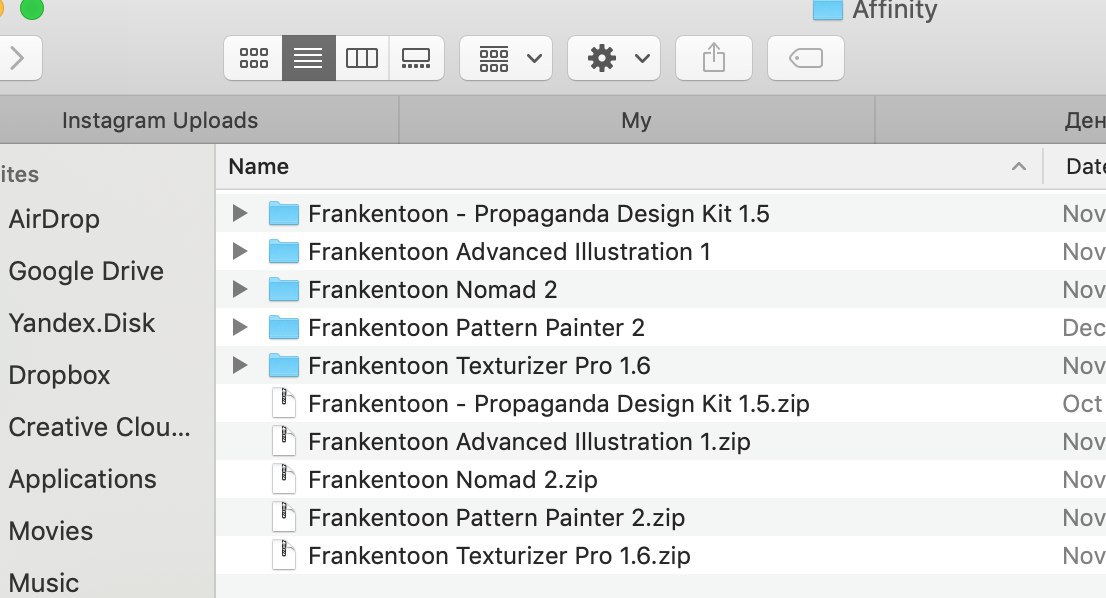
Task: Click the Oct date of Propaganda Kit zip
Action: [x=1083, y=404]
